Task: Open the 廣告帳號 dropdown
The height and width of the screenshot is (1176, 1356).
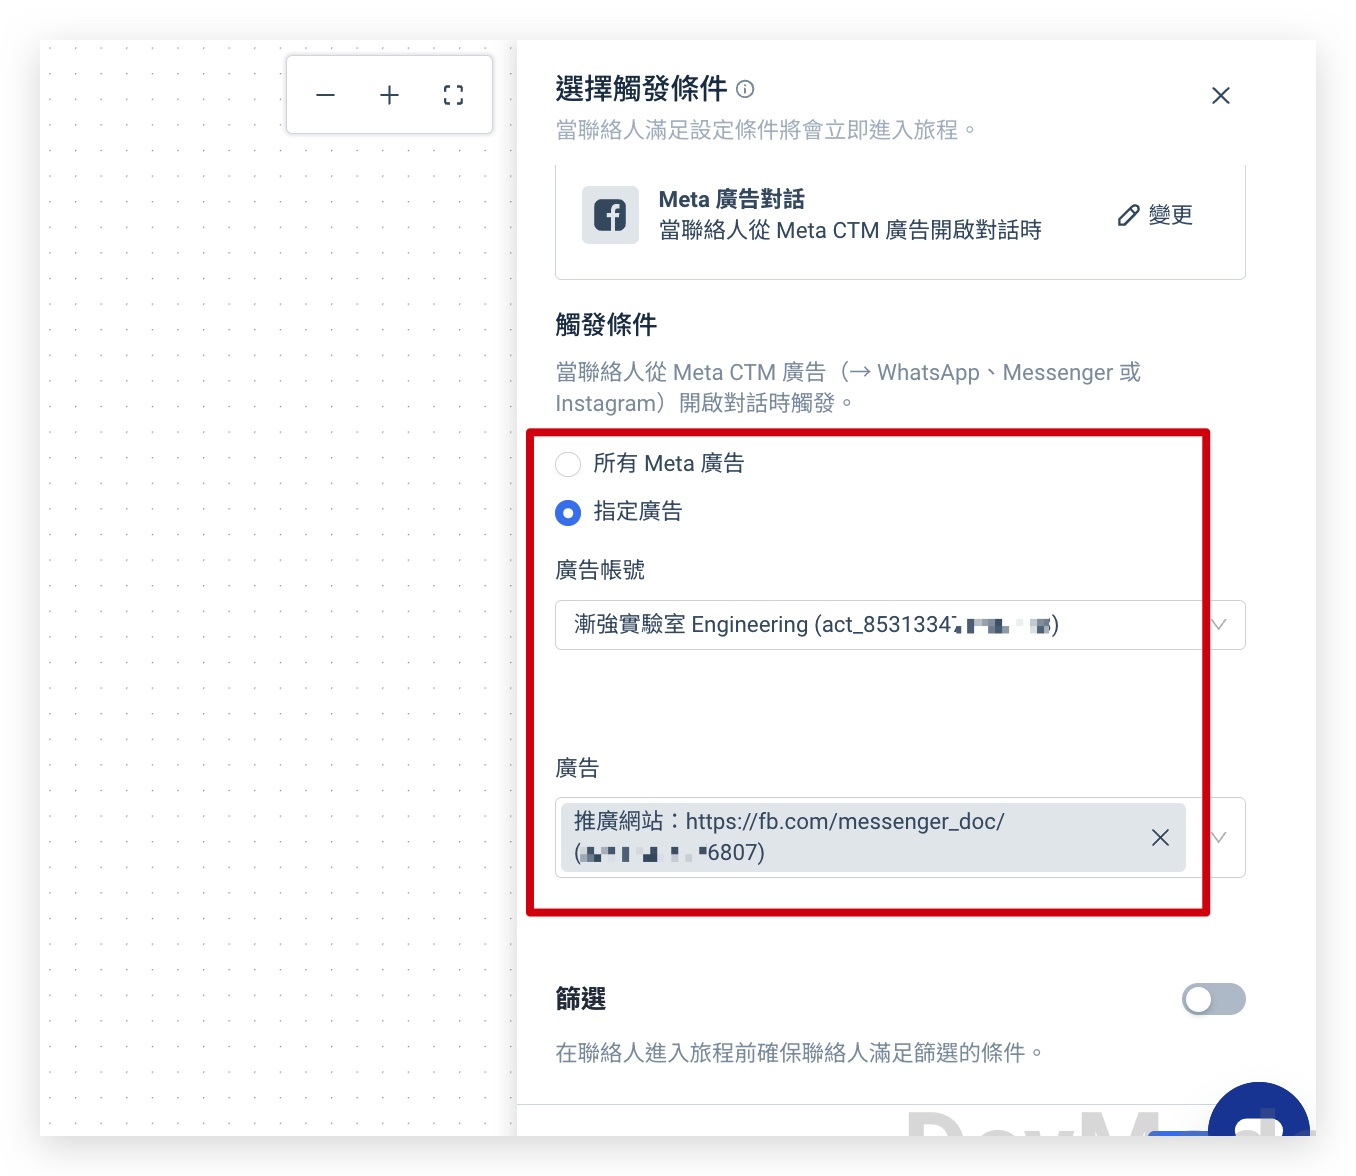Action: pos(900,625)
